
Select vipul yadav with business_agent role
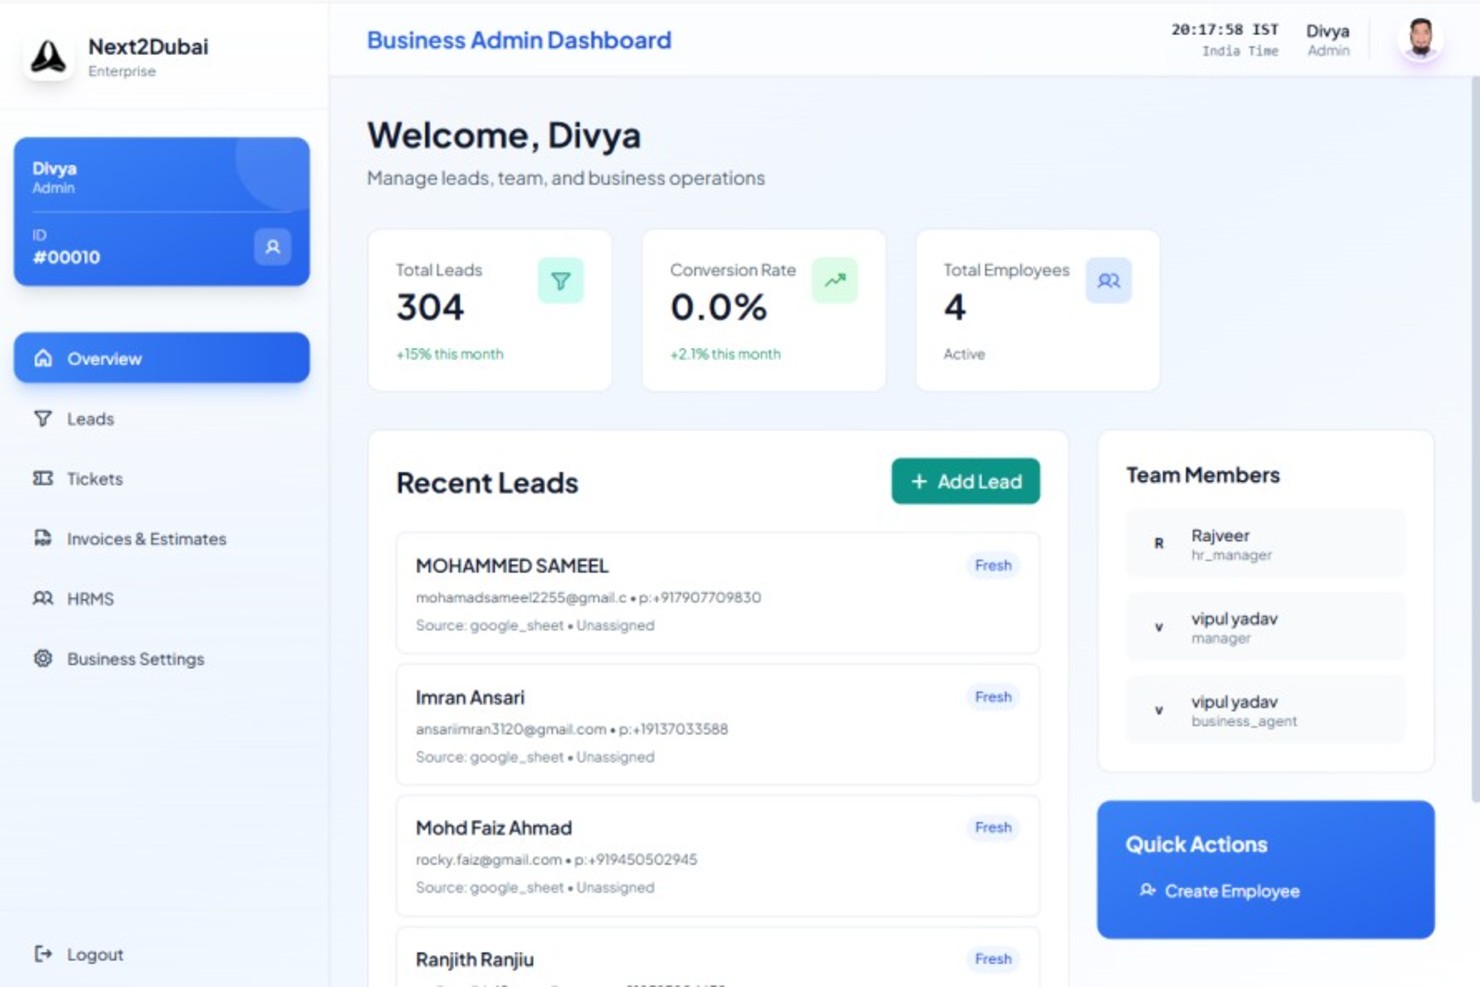(1266, 710)
